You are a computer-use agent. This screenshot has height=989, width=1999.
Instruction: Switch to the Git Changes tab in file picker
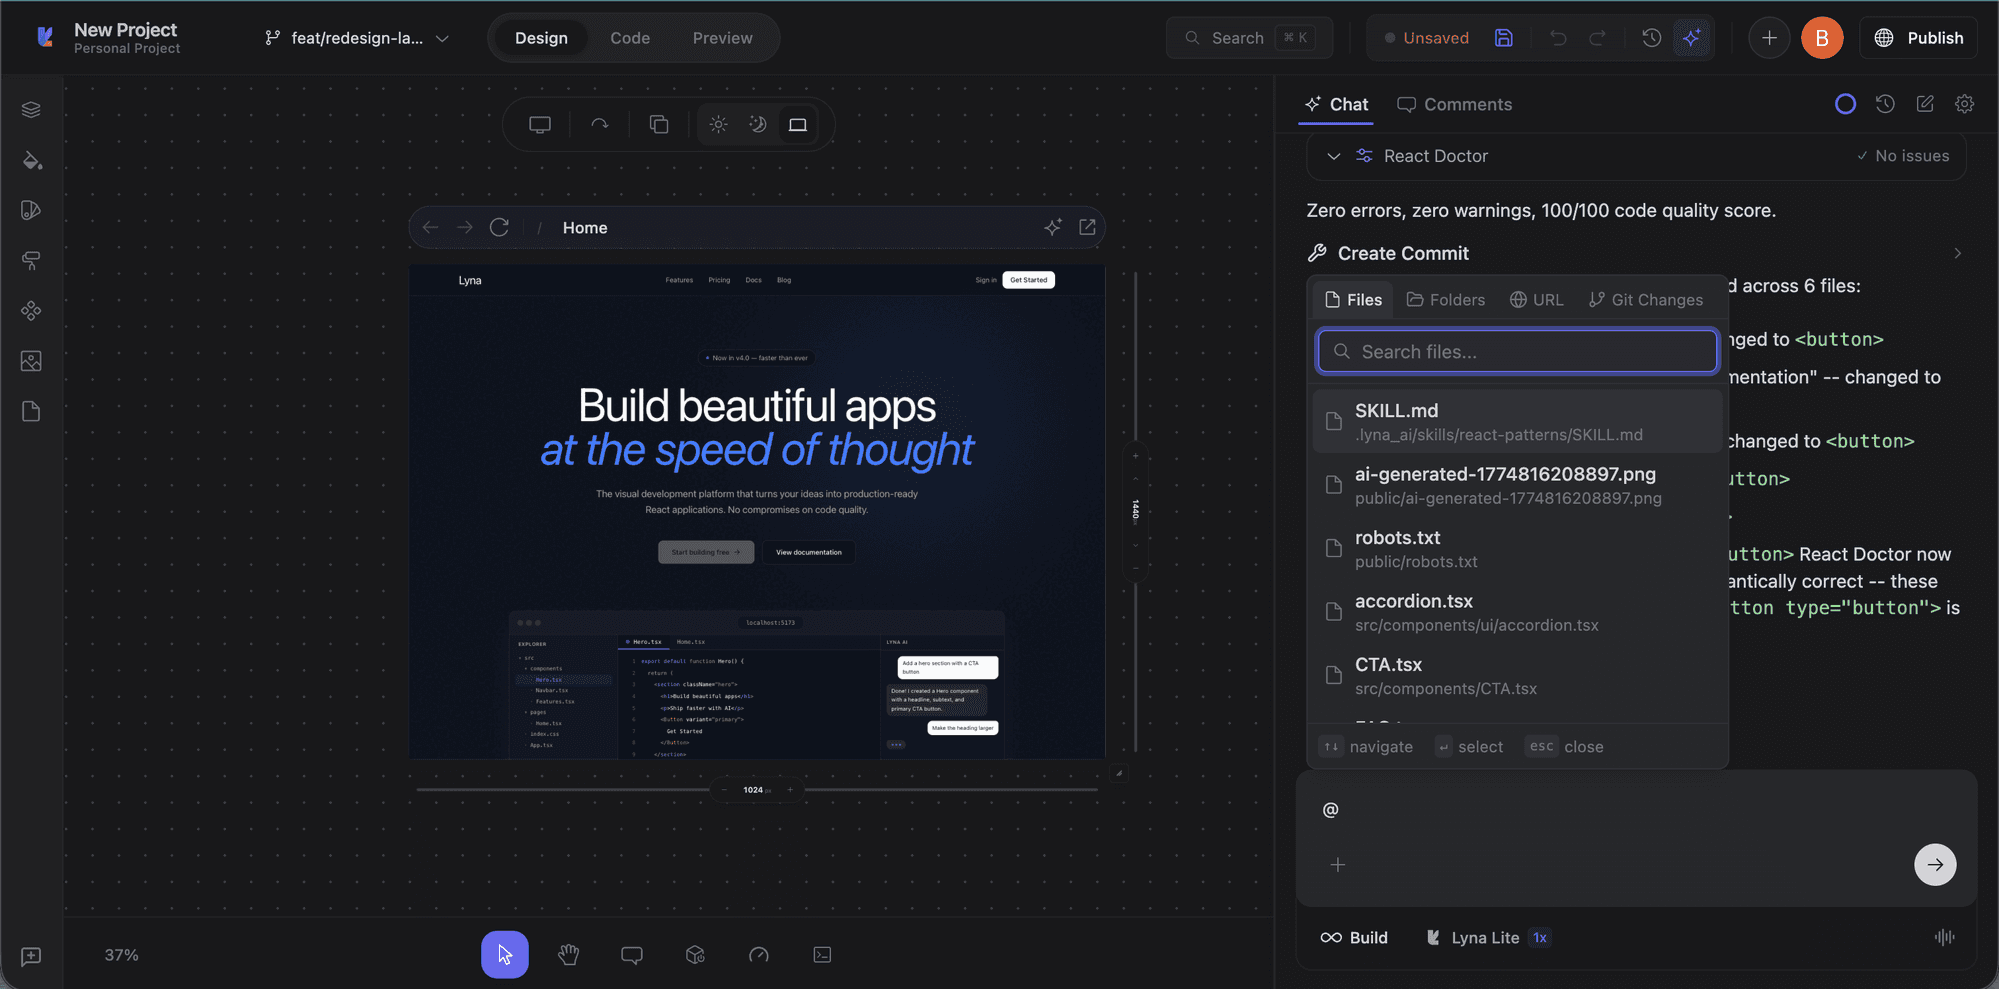click(1645, 299)
